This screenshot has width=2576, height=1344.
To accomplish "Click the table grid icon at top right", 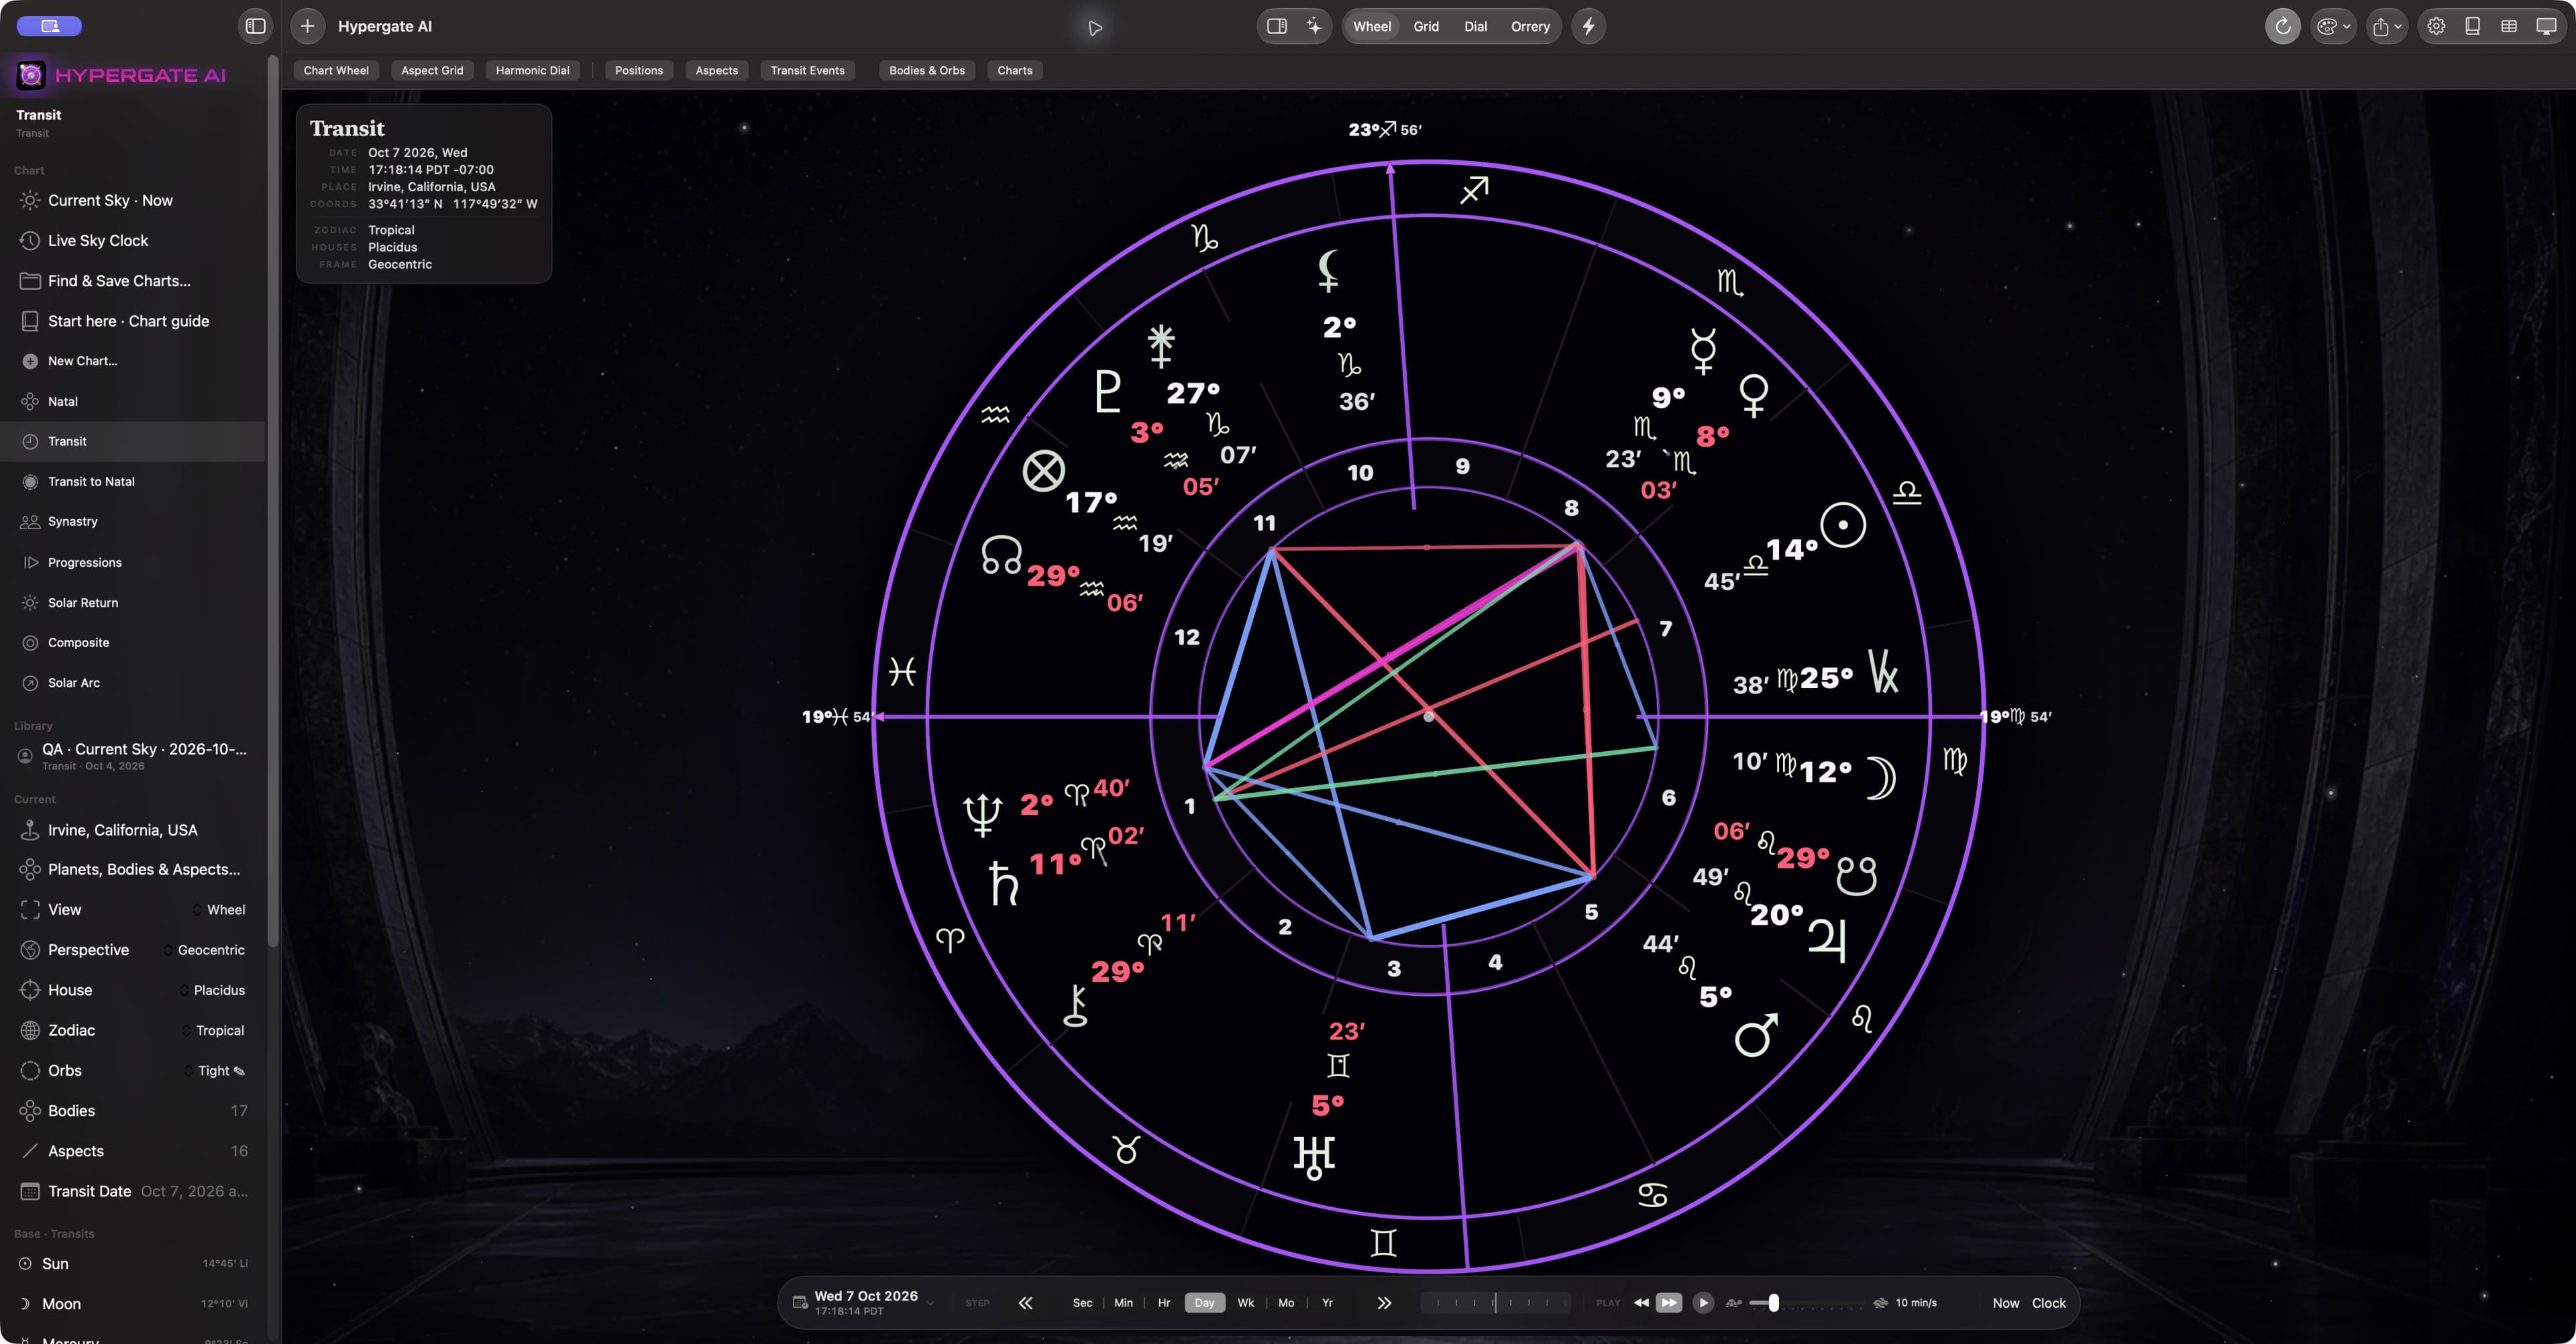I will (2509, 26).
